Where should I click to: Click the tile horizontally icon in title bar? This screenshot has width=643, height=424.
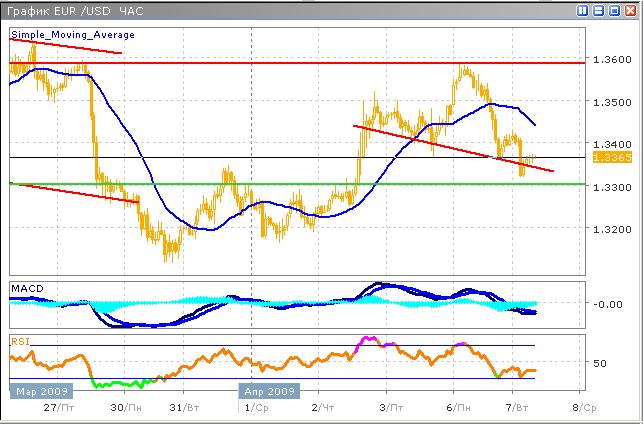pyautogui.click(x=598, y=10)
